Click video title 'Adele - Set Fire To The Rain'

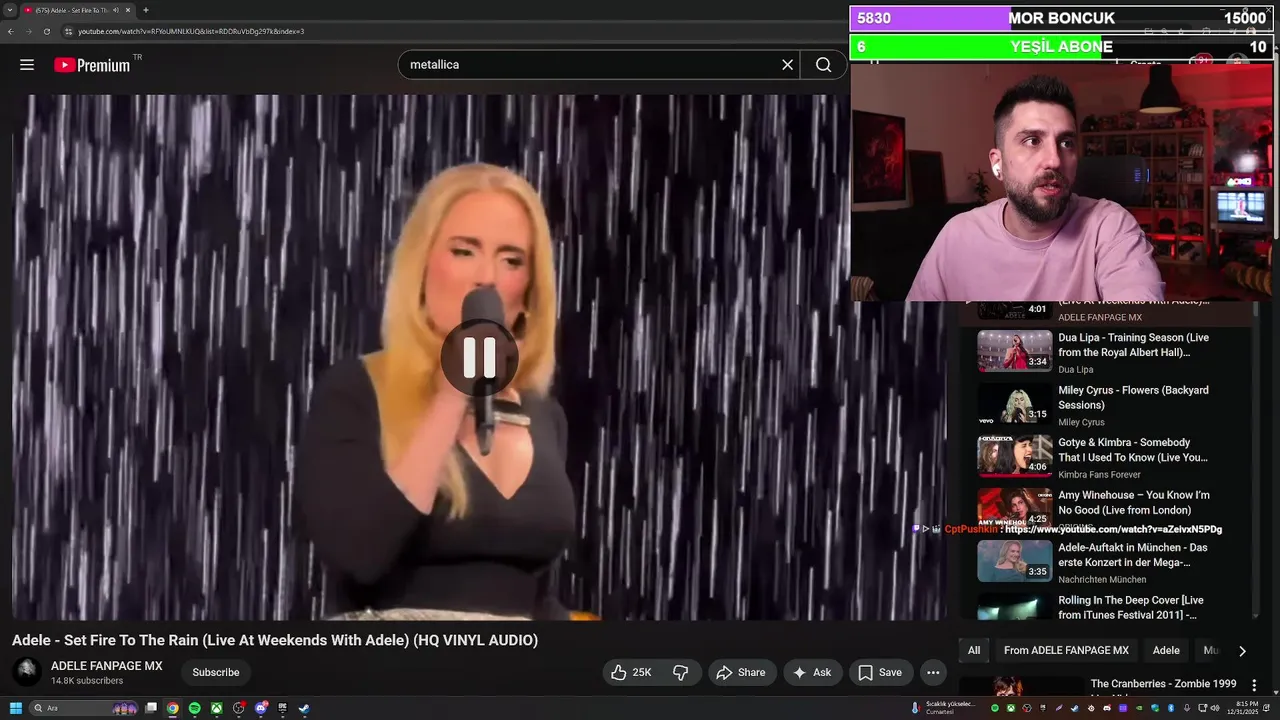point(275,641)
